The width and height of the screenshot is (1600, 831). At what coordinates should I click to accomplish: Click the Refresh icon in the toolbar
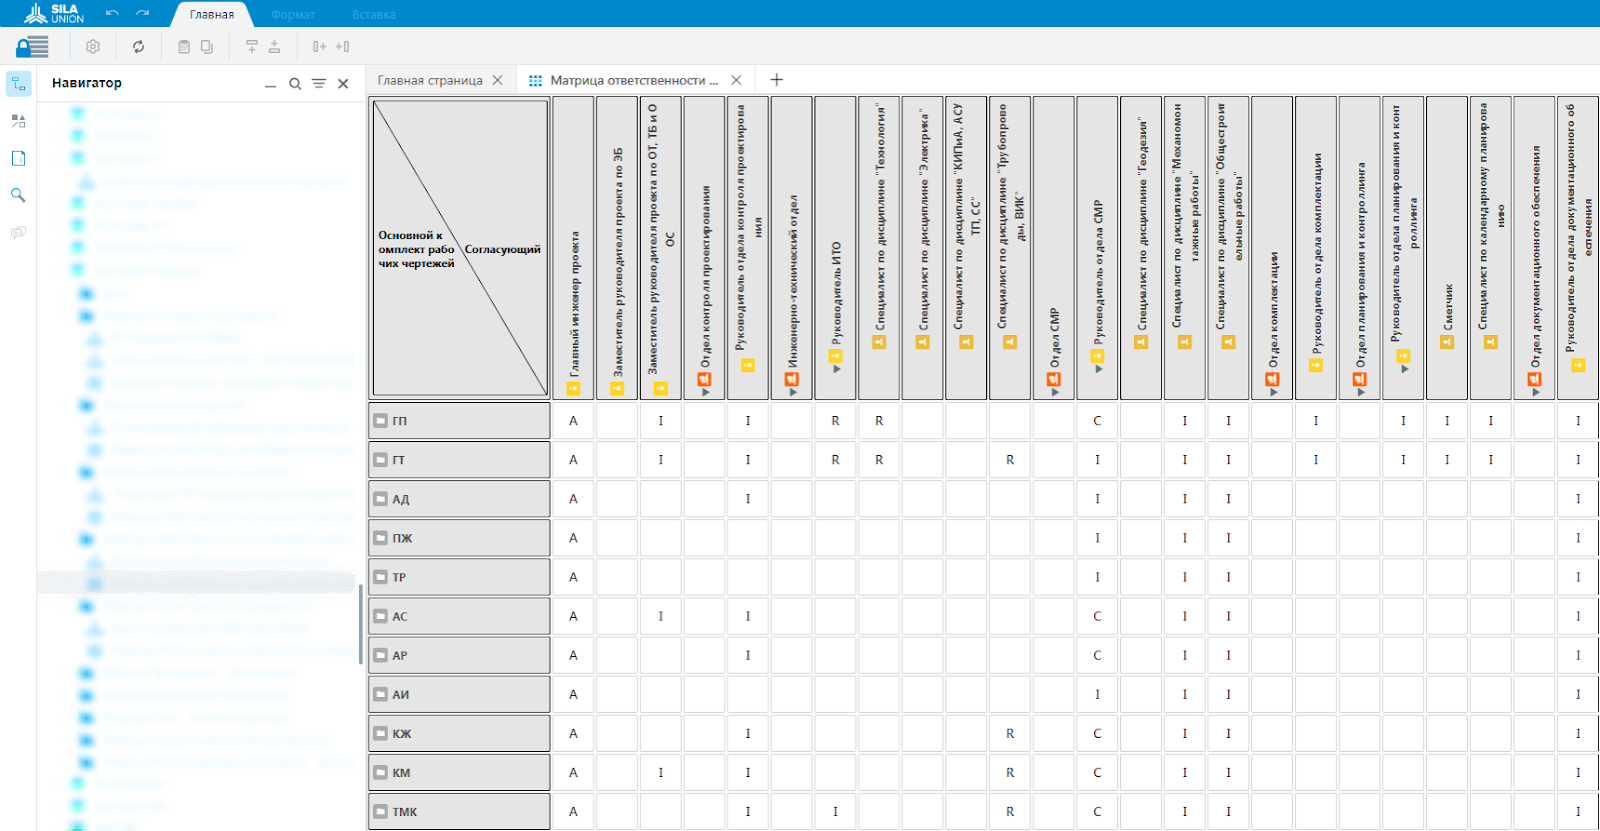pyautogui.click(x=138, y=47)
